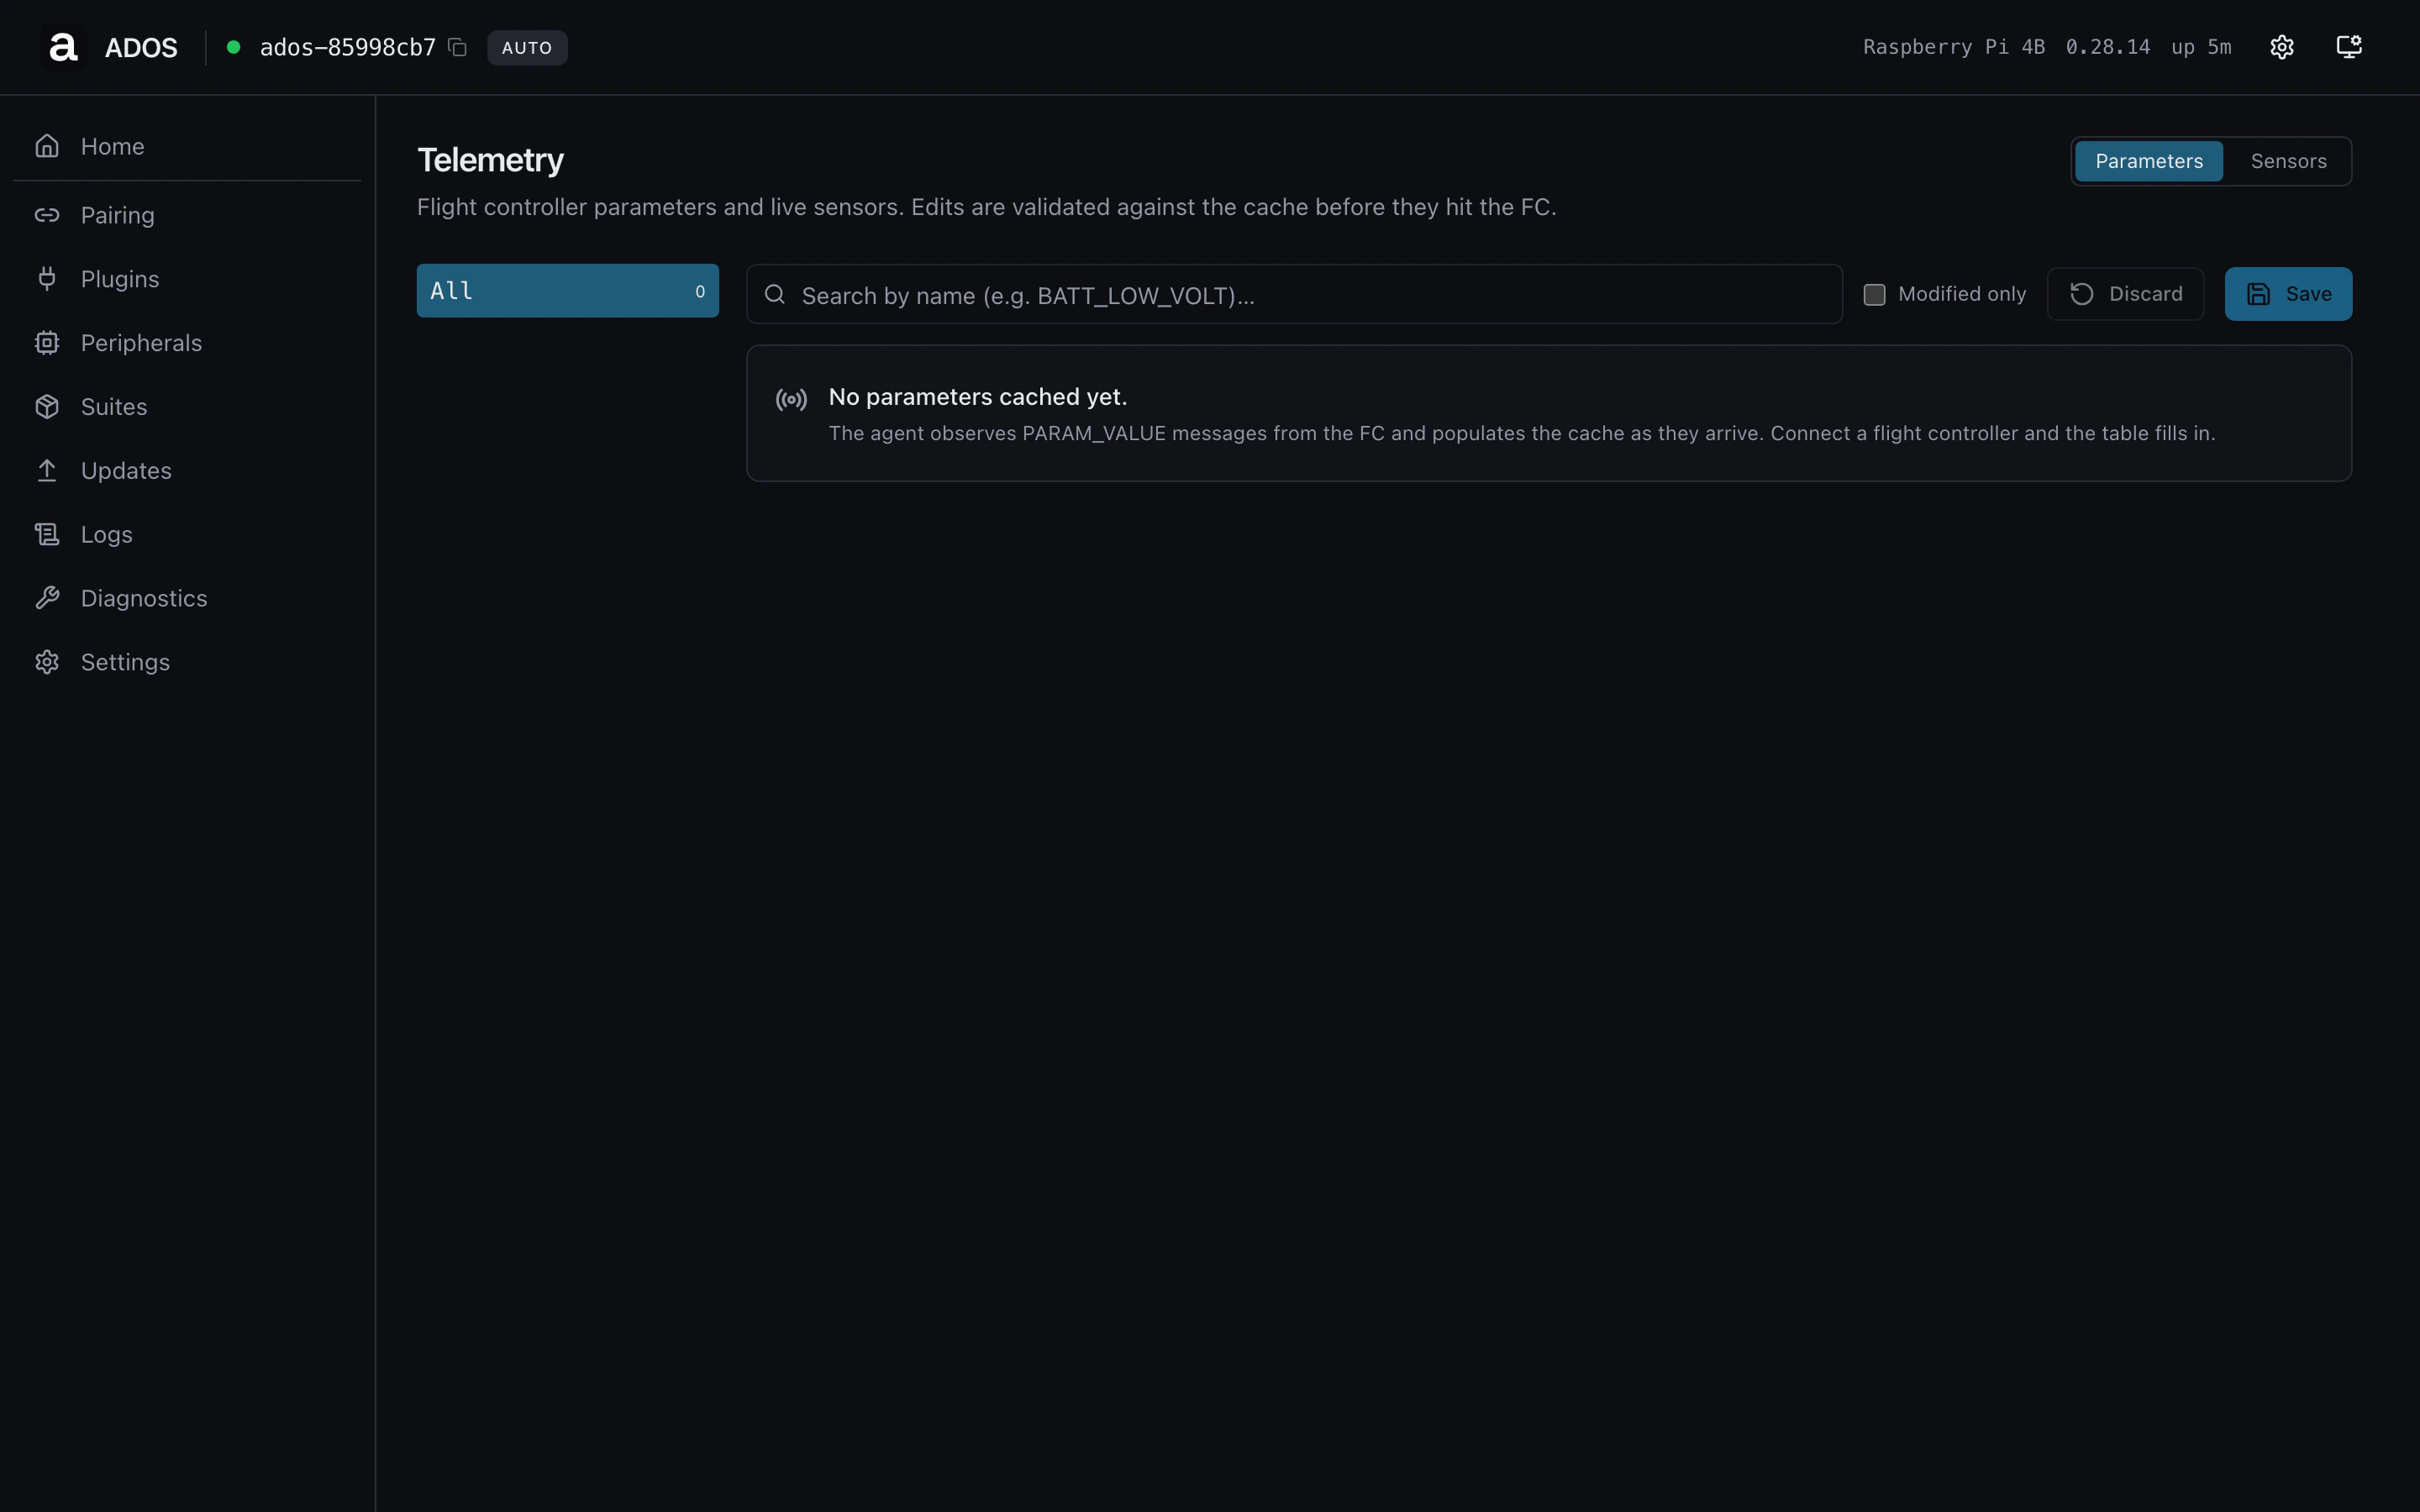Click the monitor display icon in header

(2349, 47)
